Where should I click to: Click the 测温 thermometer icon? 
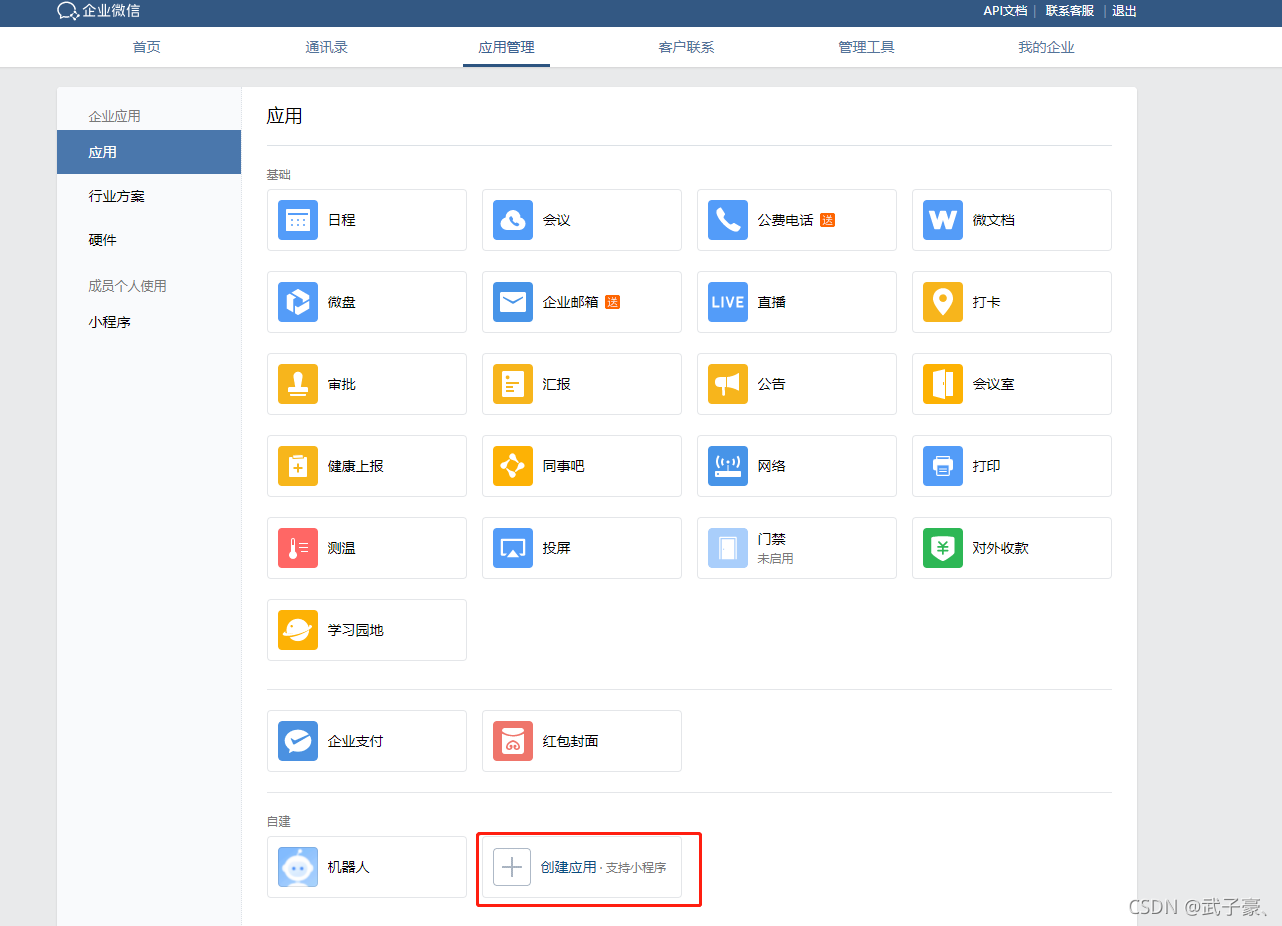(x=298, y=548)
